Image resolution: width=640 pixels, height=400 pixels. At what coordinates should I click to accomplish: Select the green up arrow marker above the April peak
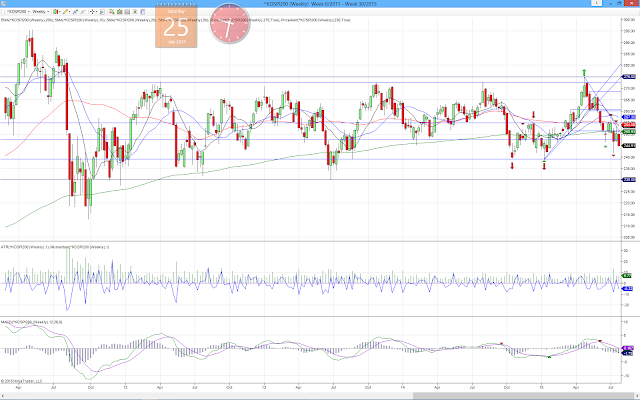[x=584, y=72]
